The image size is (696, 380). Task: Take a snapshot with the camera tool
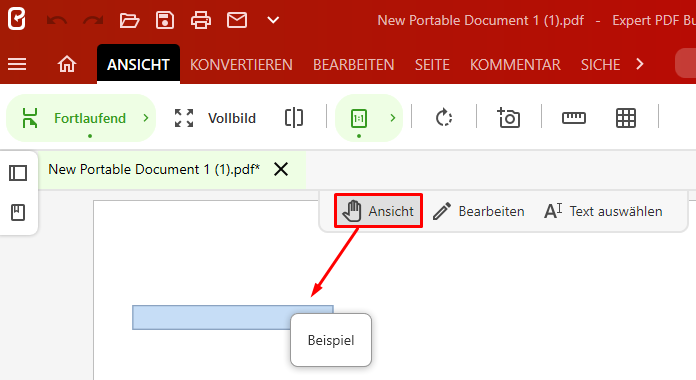point(508,118)
